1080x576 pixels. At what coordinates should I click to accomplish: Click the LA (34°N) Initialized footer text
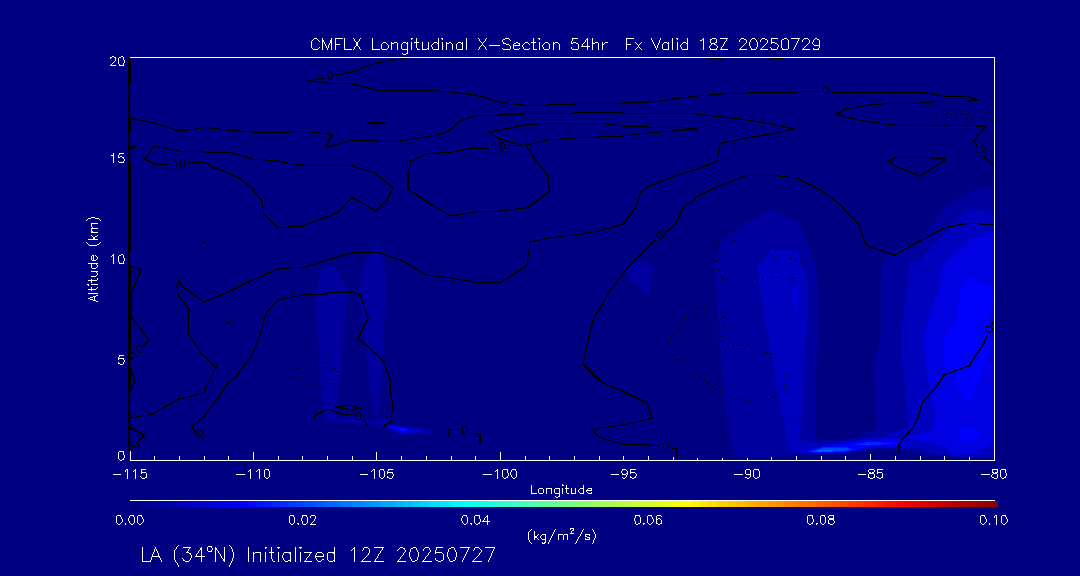point(318,555)
